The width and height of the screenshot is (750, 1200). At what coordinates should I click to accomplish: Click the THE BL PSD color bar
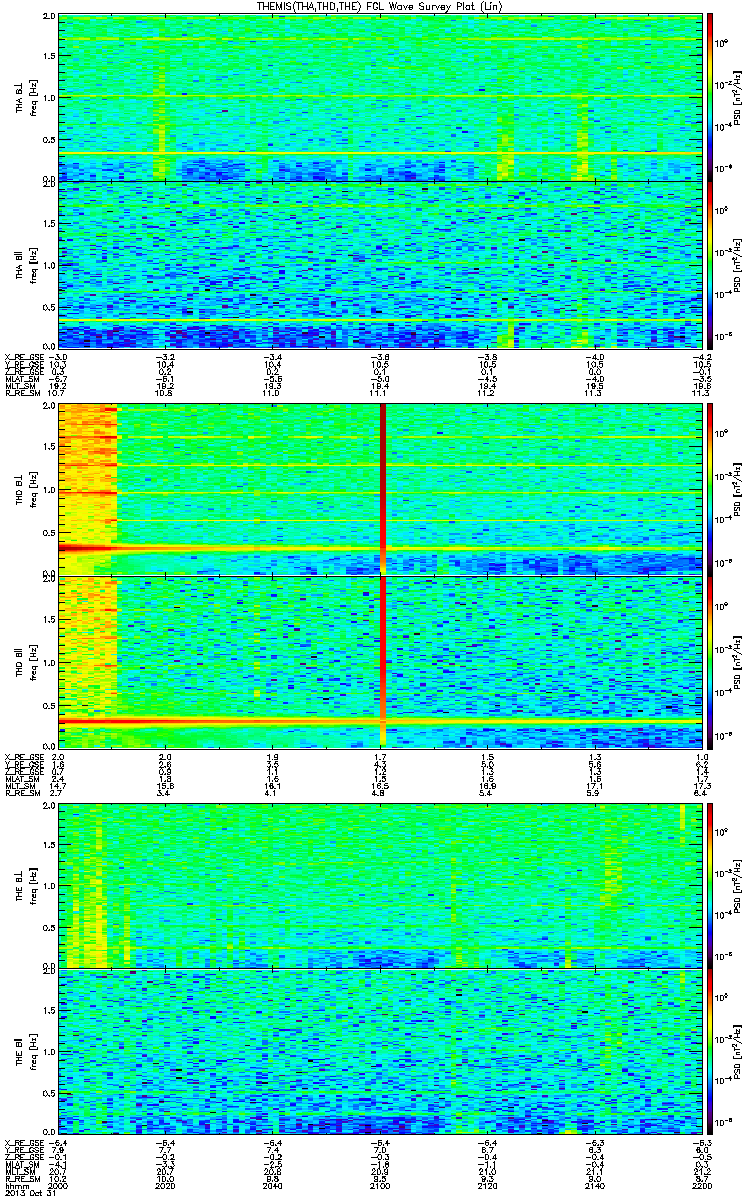pos(711,884)
